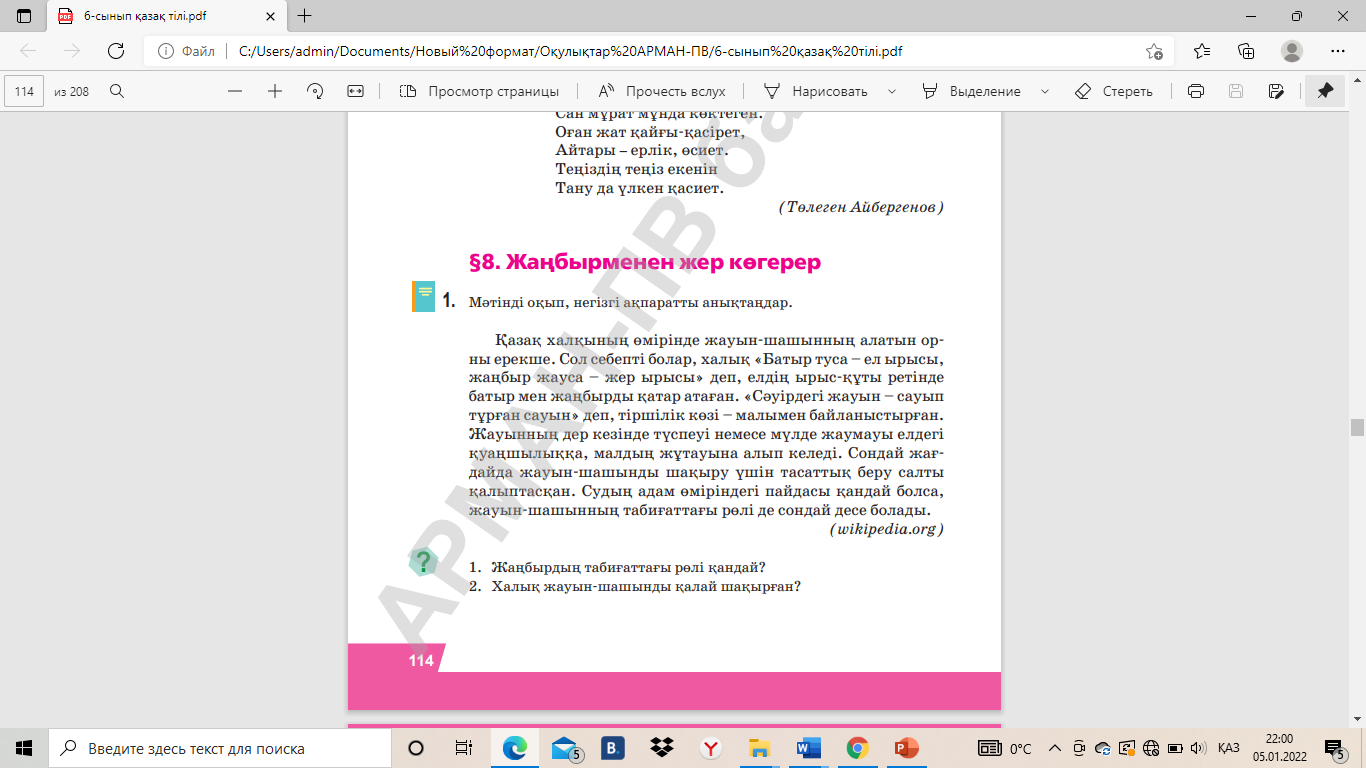The image size is (1366, 768).
Task: Click the heading §8. Жаңбырменен жер көгерер
Action: (645, 262)
